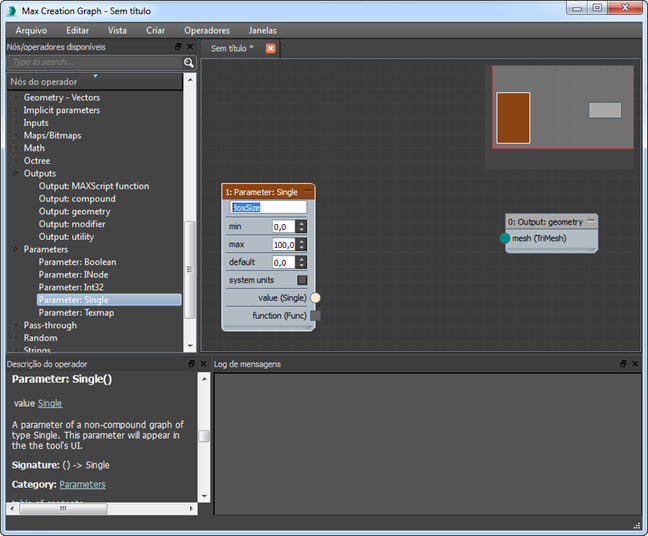Click the mesh (TriMesh) input connector
Viewport: 648px width, 536px height.
coord(505,238)
